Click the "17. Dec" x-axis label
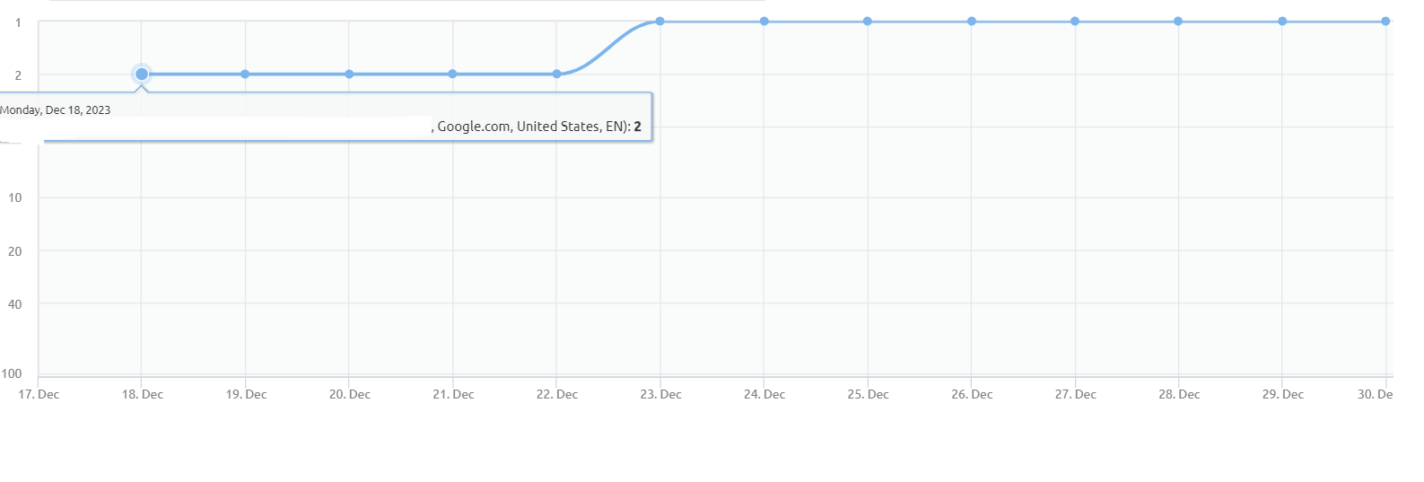Viewport: 1424px width, 482px height. click(39, 394)
